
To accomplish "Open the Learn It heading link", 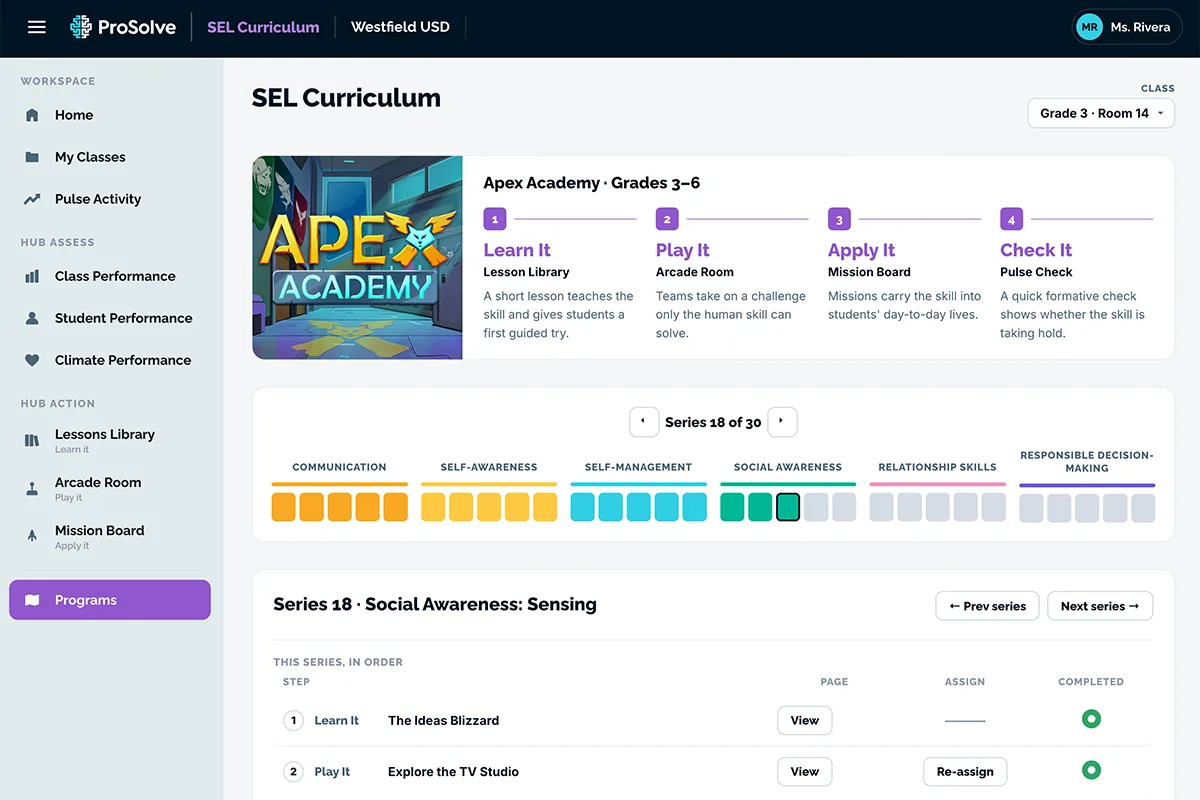I will click(517, 250).
